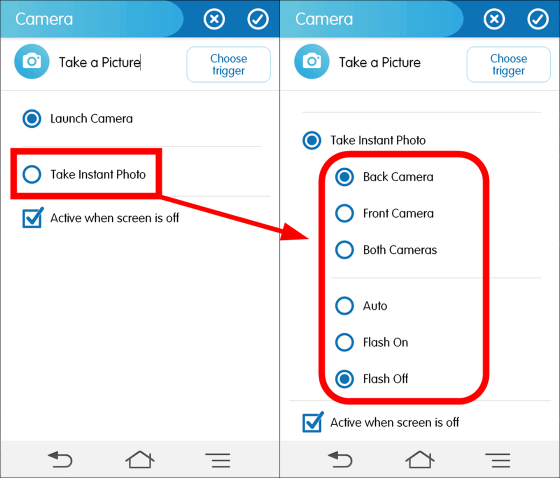The height and width of the screenshot is (478, 560).
Task: Tap the home navigation icon on left screen
Action: 140,459
